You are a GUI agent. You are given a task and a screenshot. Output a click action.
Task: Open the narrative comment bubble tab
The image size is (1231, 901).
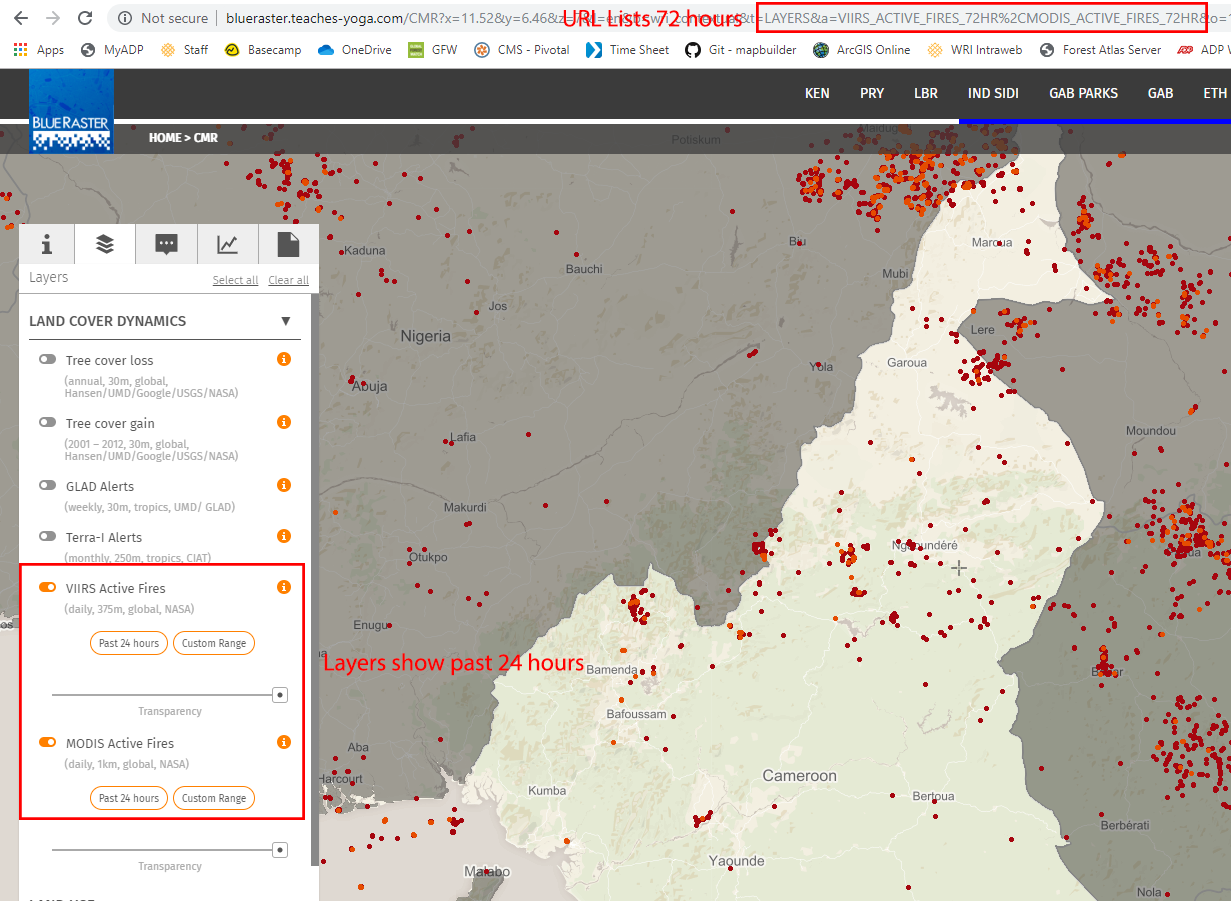(x=167, y=245)
